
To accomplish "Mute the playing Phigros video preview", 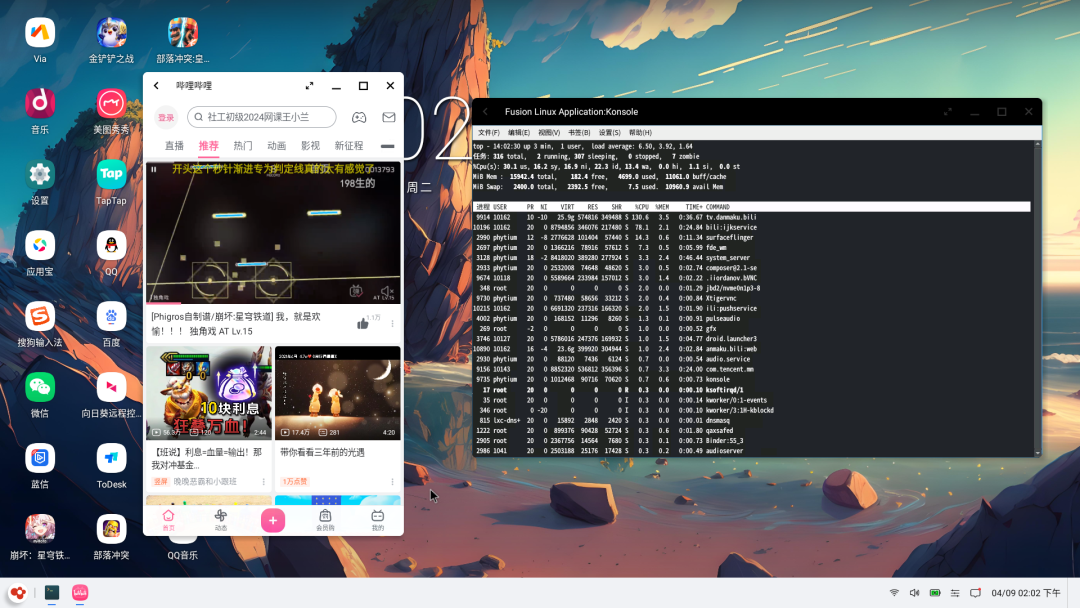I will [386, 291].
